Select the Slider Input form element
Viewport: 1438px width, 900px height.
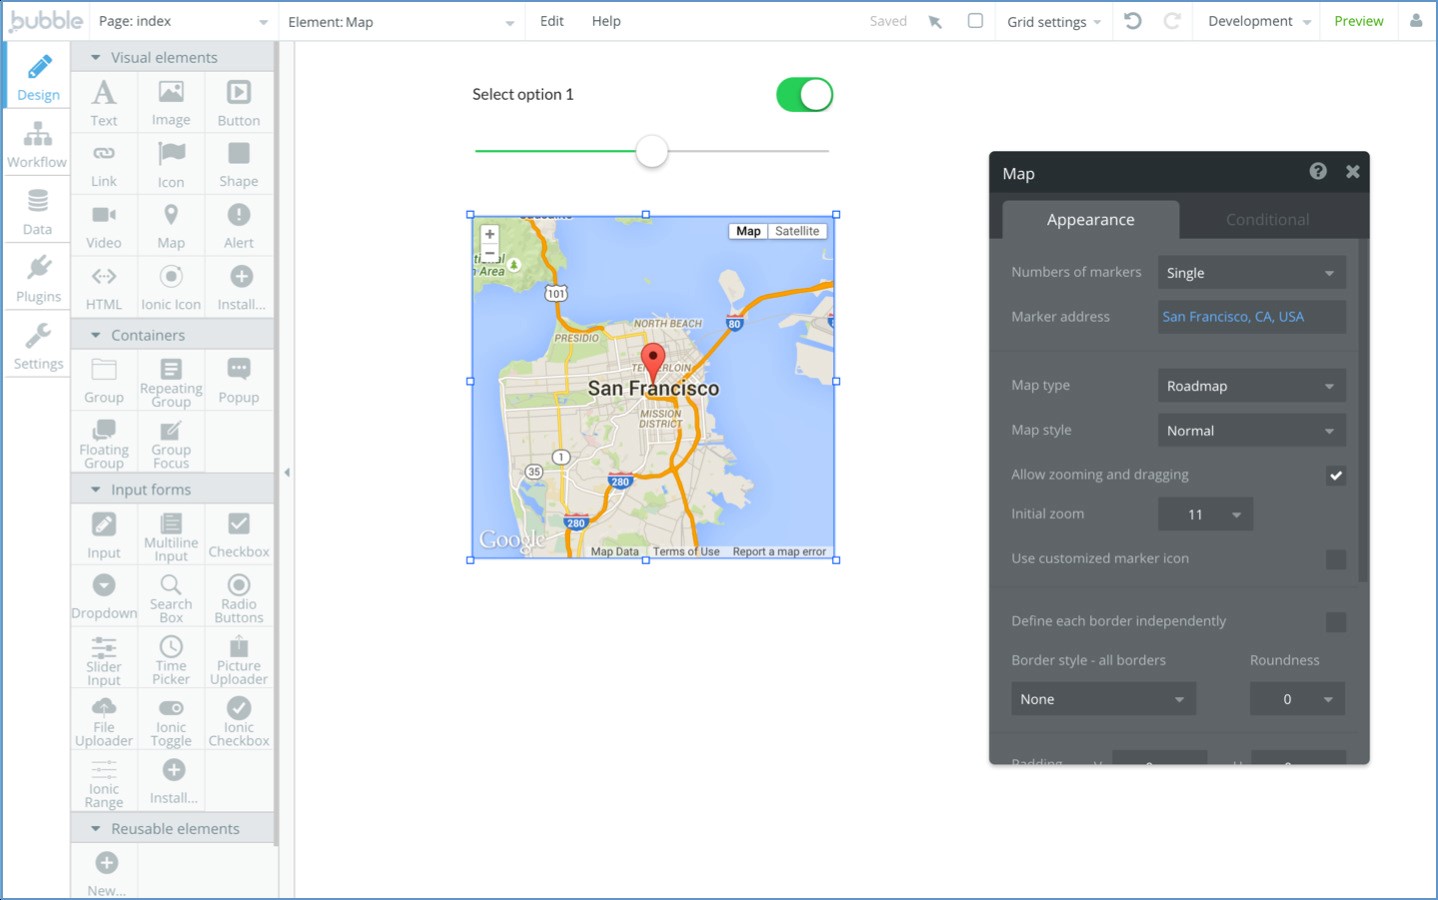pos(104,660)
